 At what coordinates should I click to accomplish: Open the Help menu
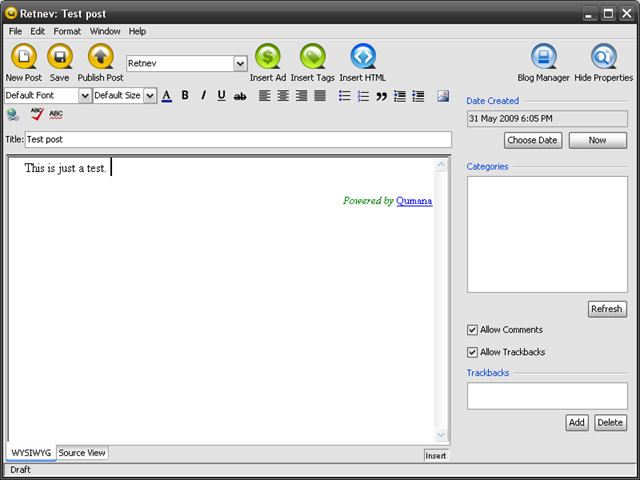point(137,31)
